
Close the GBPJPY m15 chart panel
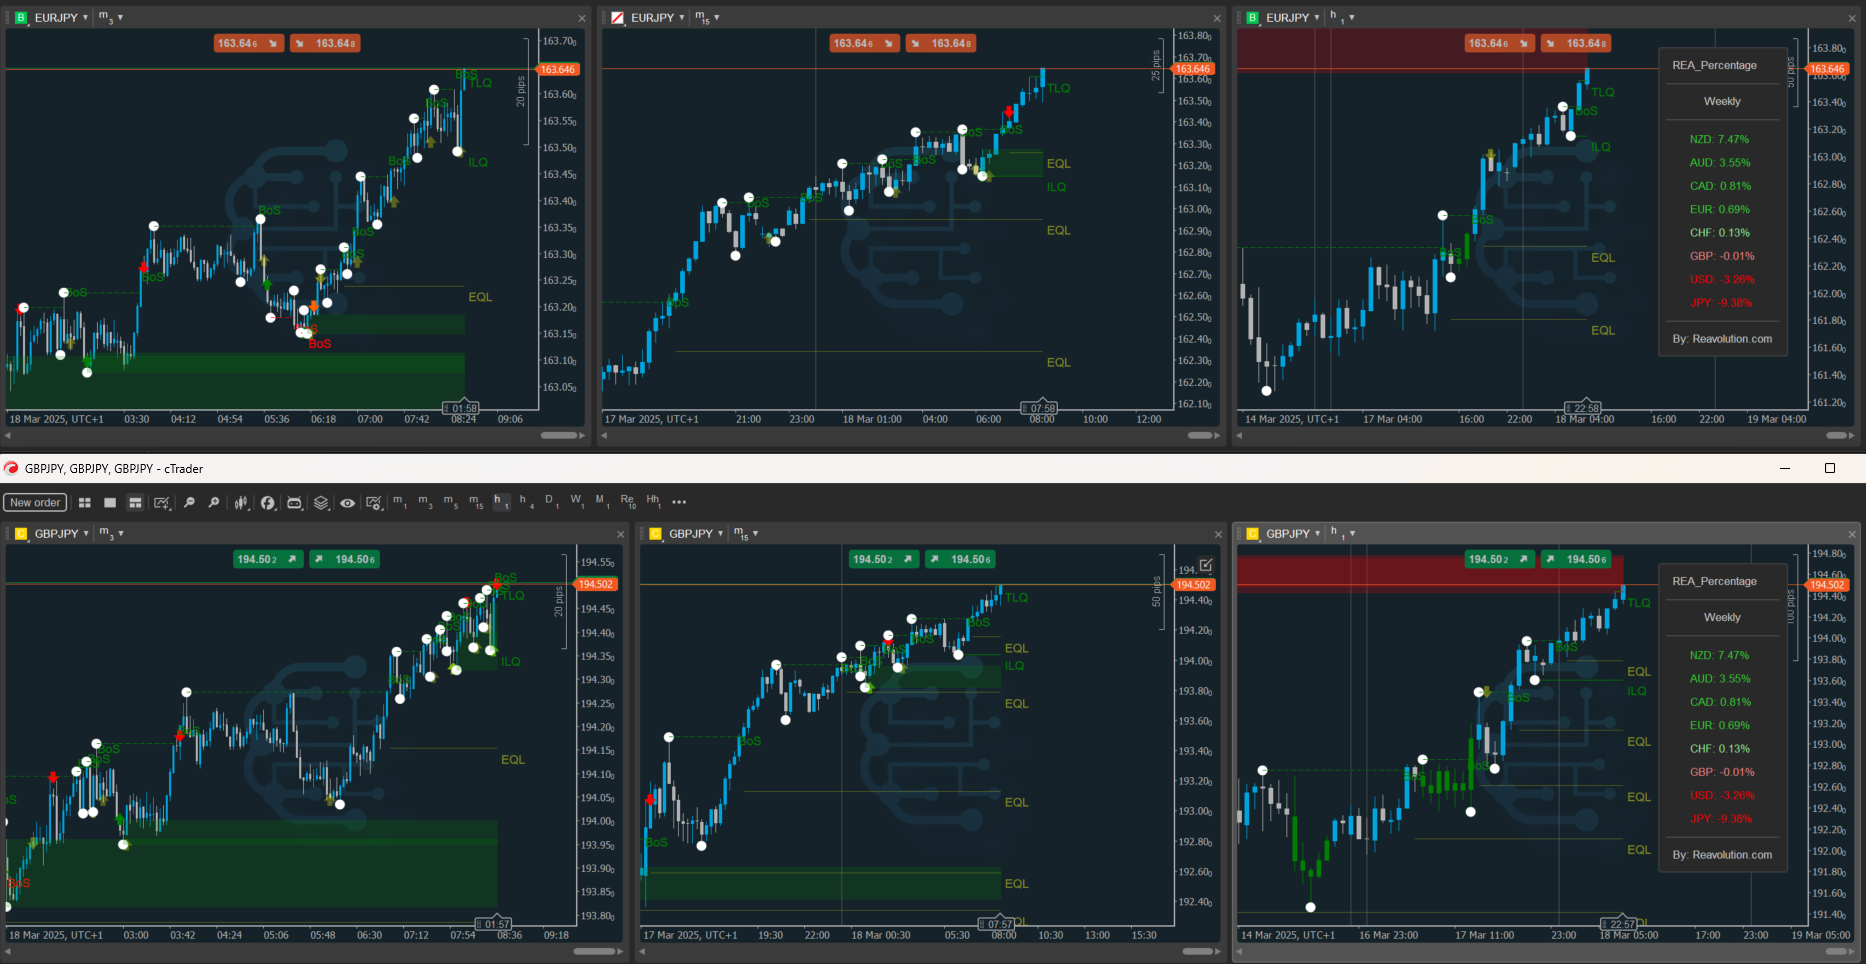(x=1217, y=534)
